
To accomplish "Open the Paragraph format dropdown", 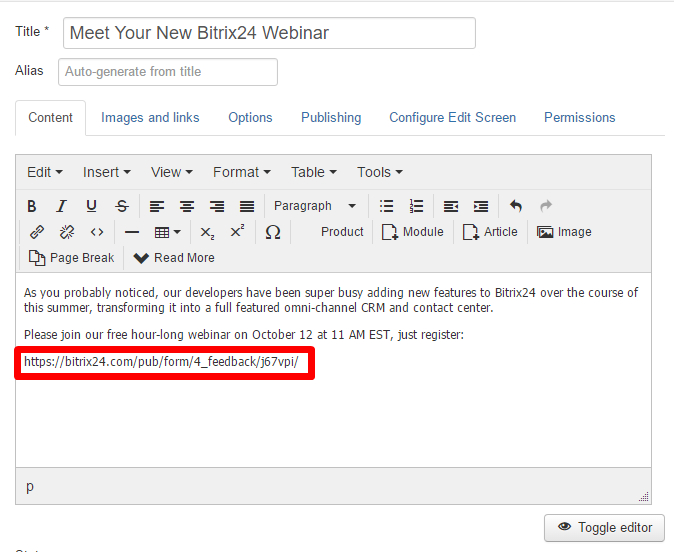I will [315, 206].
